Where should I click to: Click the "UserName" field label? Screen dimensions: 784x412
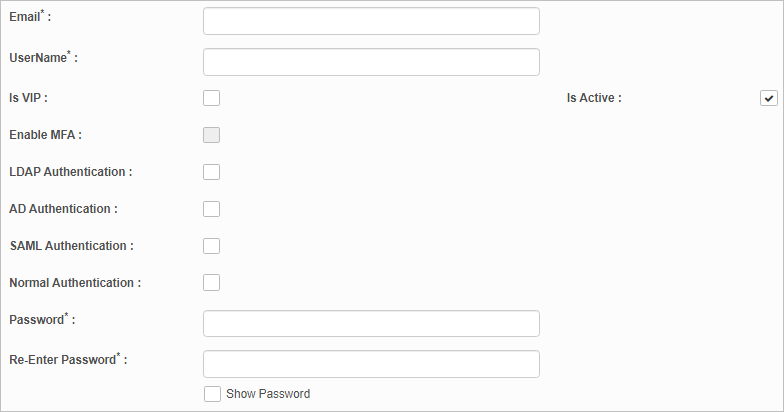click(x=38, y=59)
